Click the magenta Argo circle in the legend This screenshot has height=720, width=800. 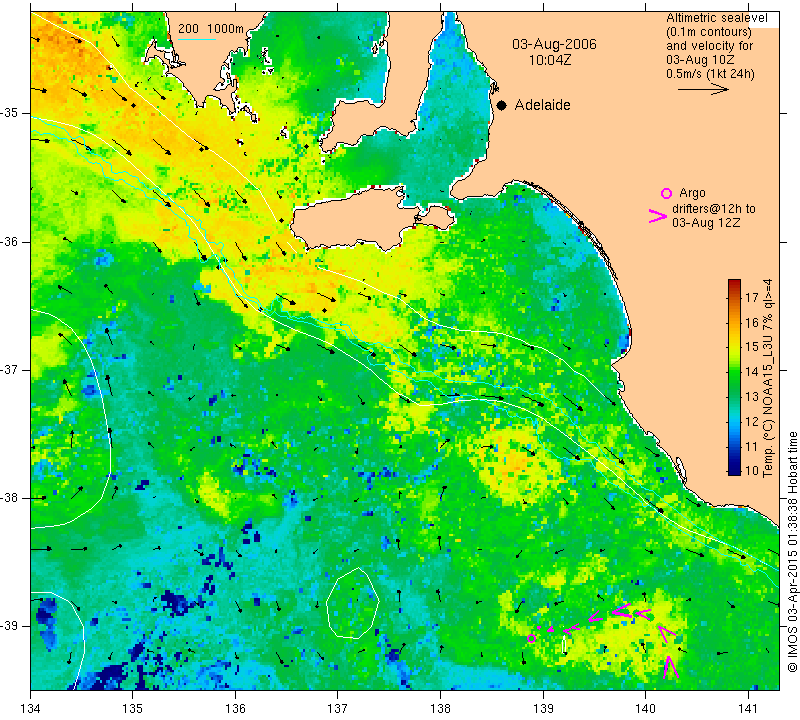click(666, 193)
